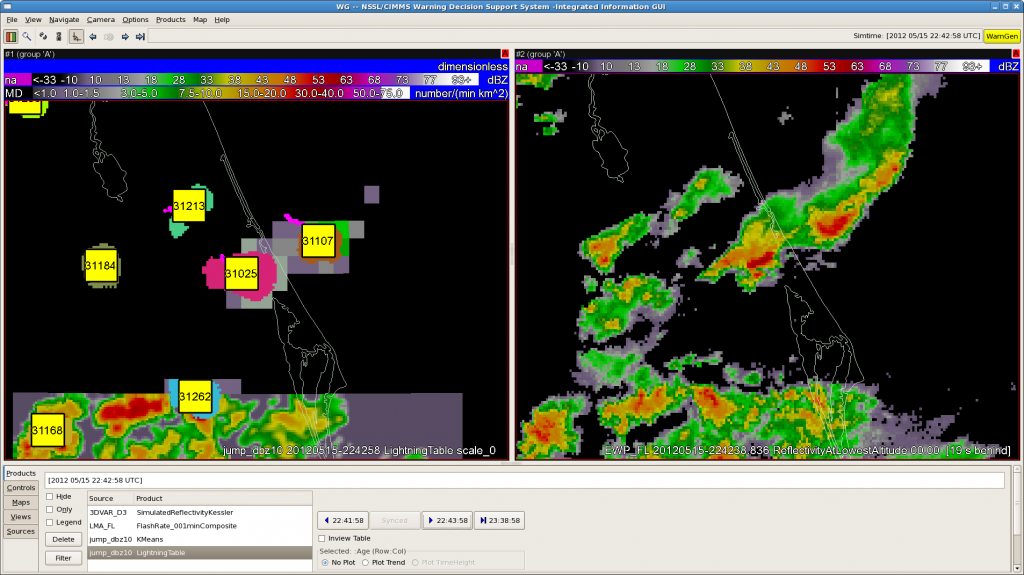
Task: Activate the pointer selection tool
Action: tap(76, 36)
